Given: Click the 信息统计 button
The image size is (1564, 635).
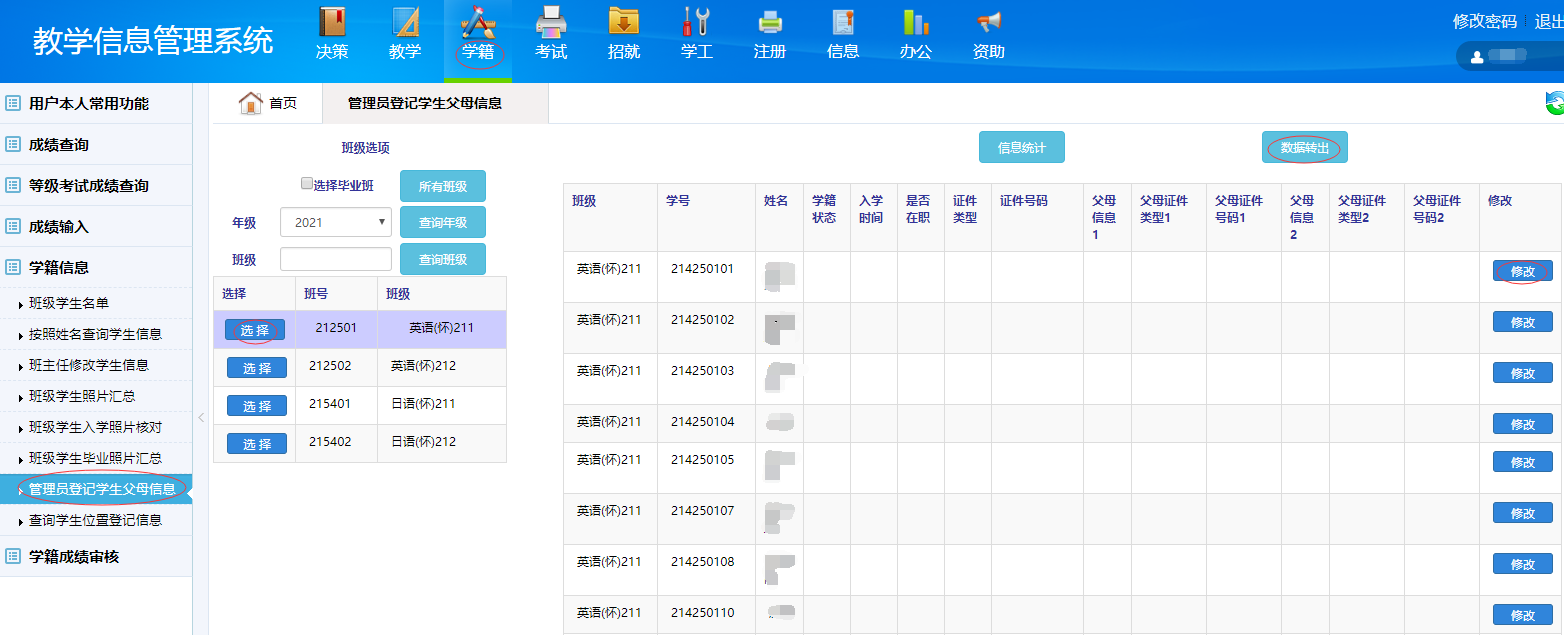Looking at the screenshot, I should click(1022, 147).
